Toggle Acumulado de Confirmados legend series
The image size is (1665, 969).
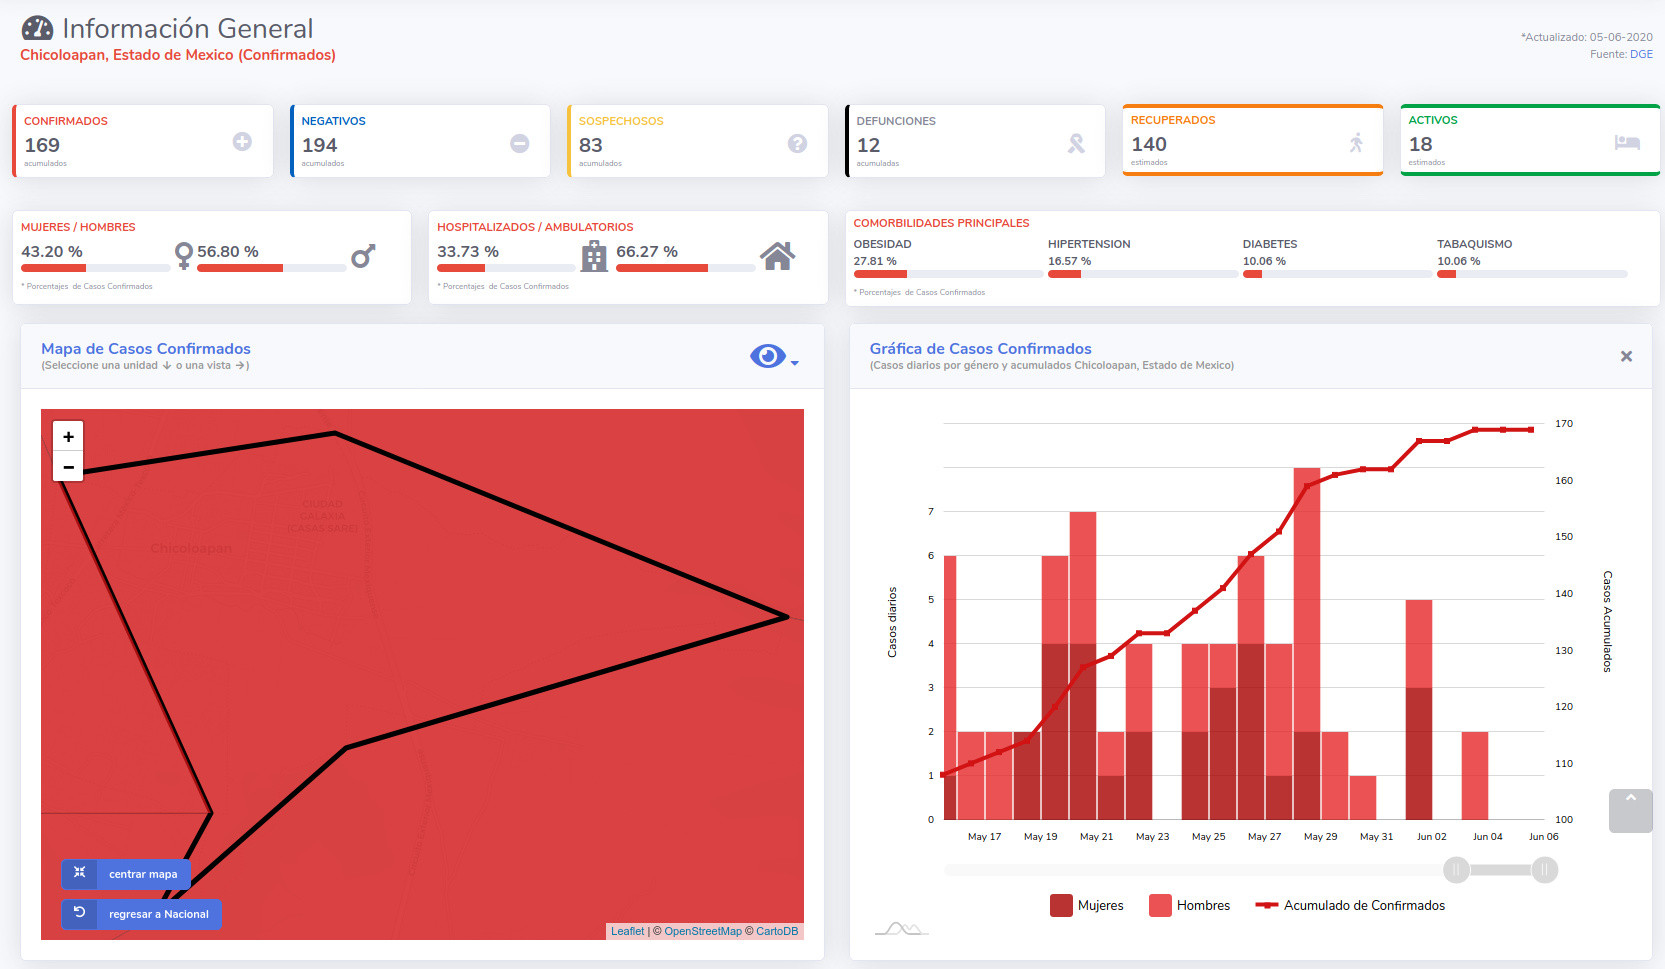pos(1350,905)
